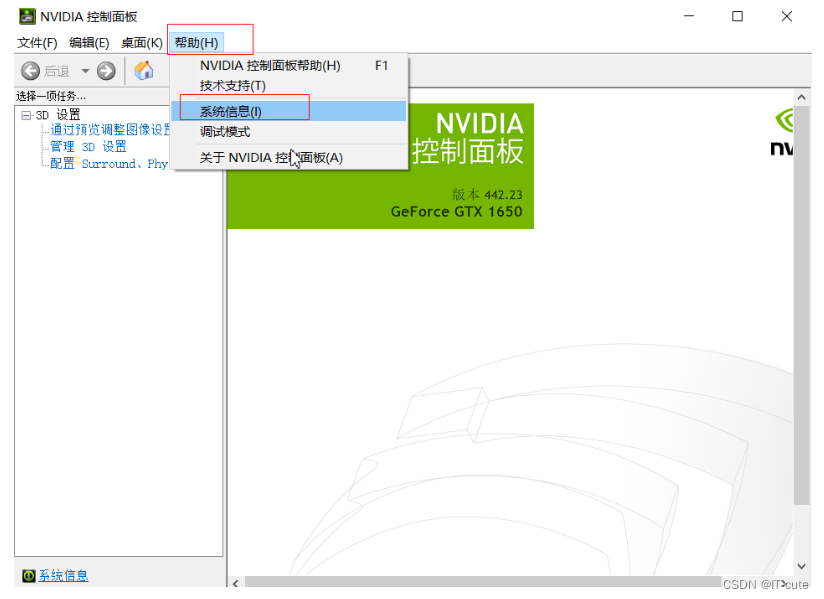Click the vertical scrollbar thumb
Viewport: 824px width, 599px height.
pos(801,305)
